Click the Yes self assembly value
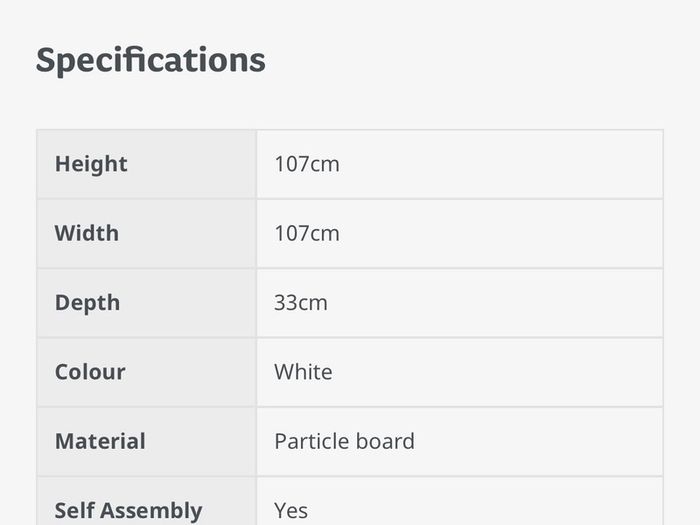Viewport: 700px width, 525px height. (x=291, y=511)
